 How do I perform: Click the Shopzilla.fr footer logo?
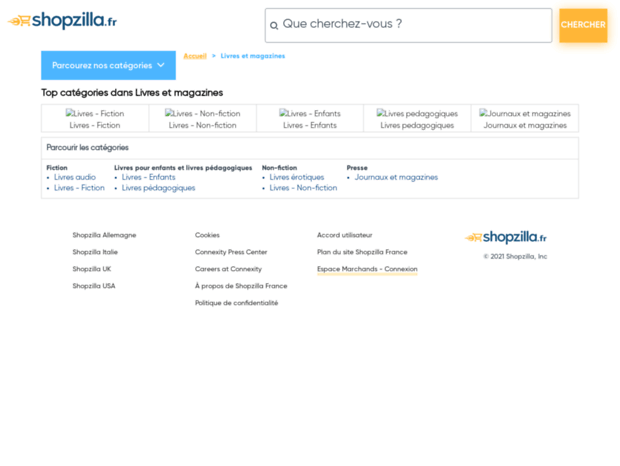(506, 237)
